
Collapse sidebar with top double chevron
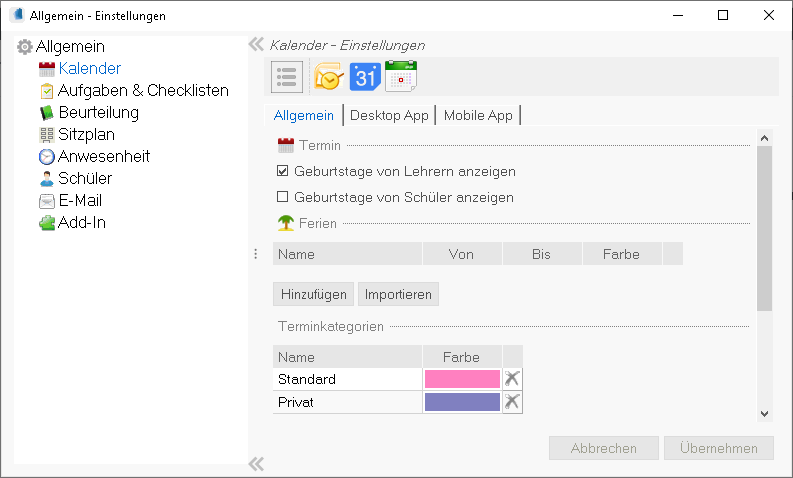[256, 45]
